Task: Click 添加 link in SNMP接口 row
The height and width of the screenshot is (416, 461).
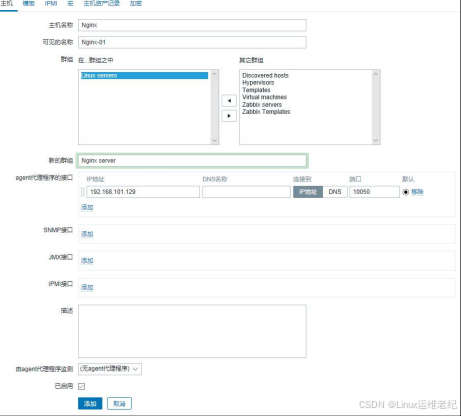Action: pos(87,234)
